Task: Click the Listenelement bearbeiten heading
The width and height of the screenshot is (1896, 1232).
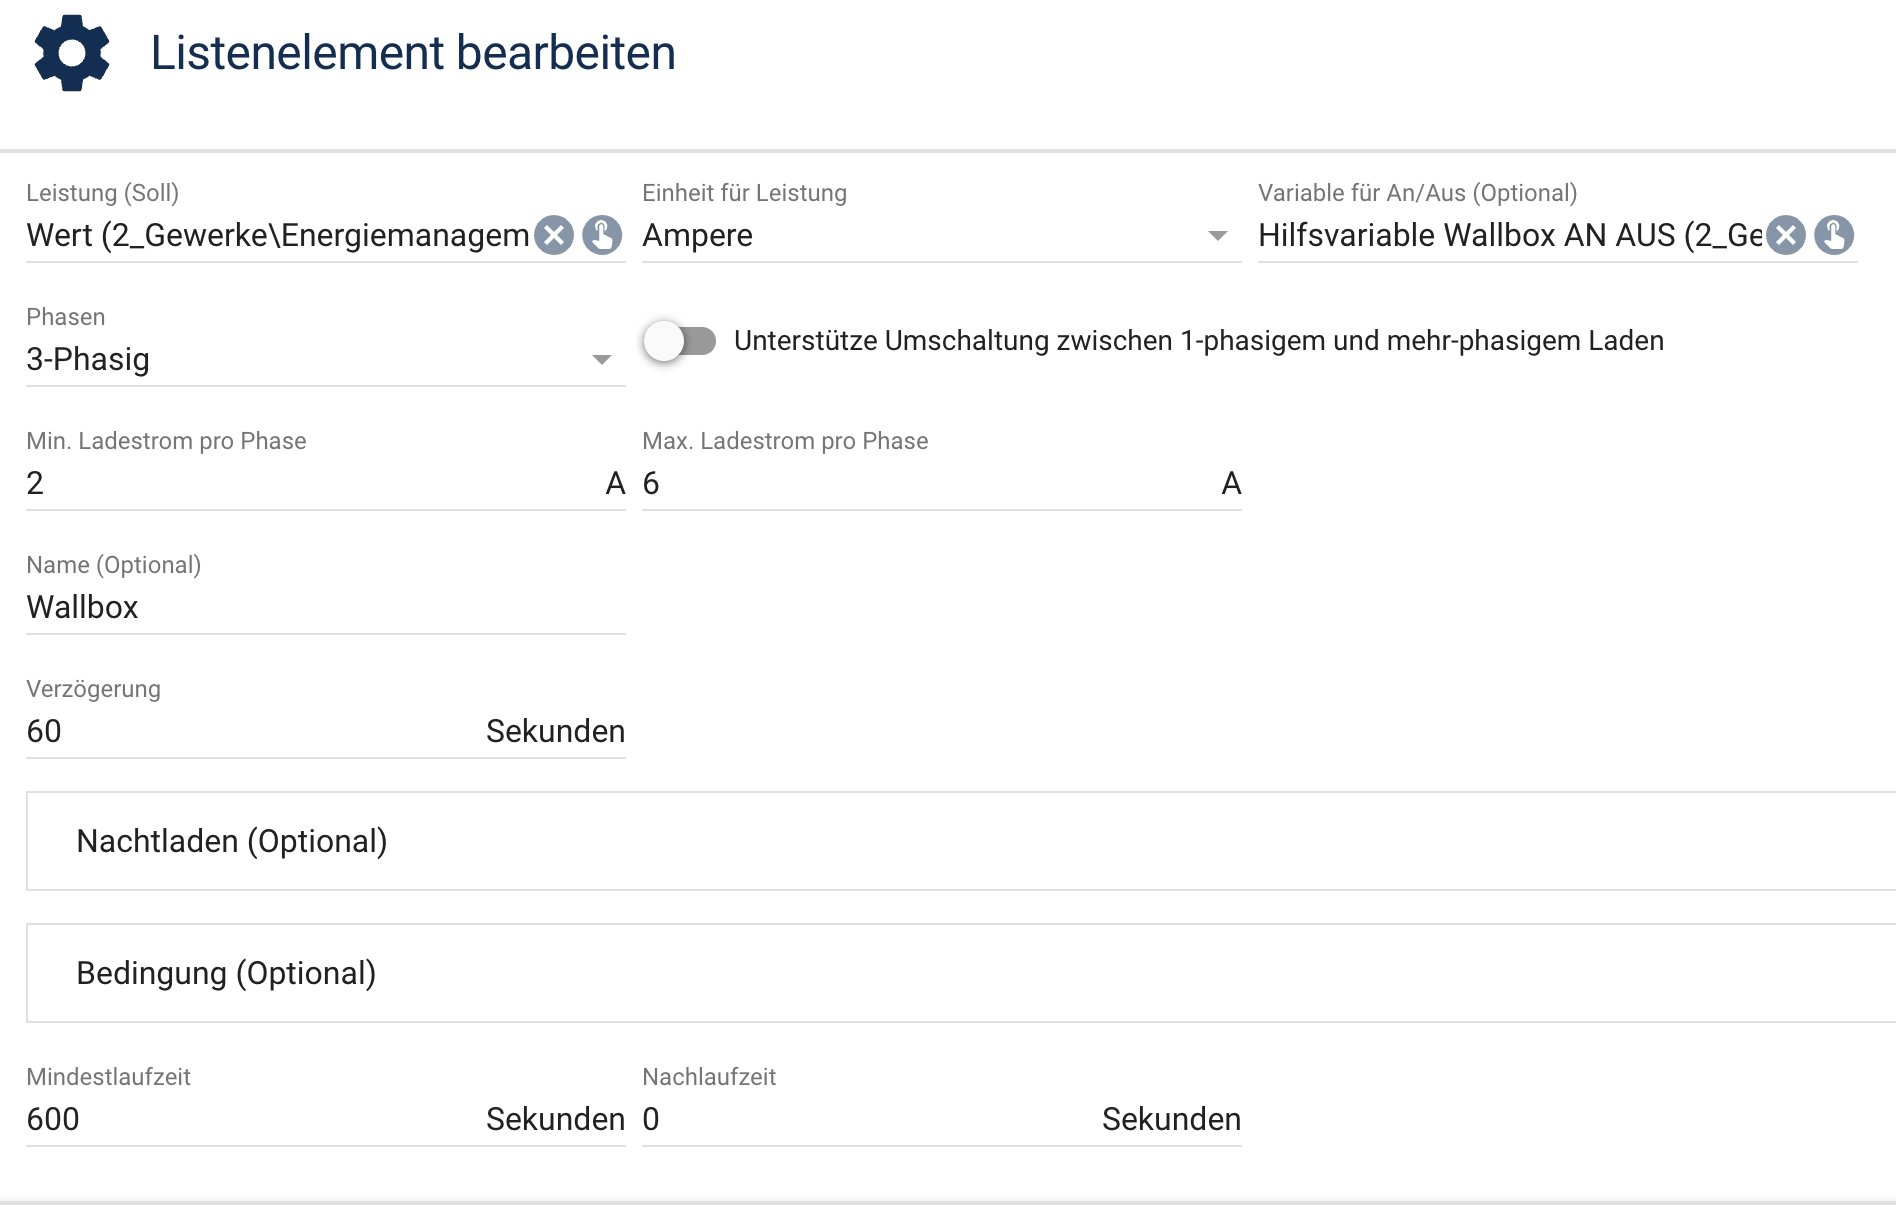Action: (413, 53)
